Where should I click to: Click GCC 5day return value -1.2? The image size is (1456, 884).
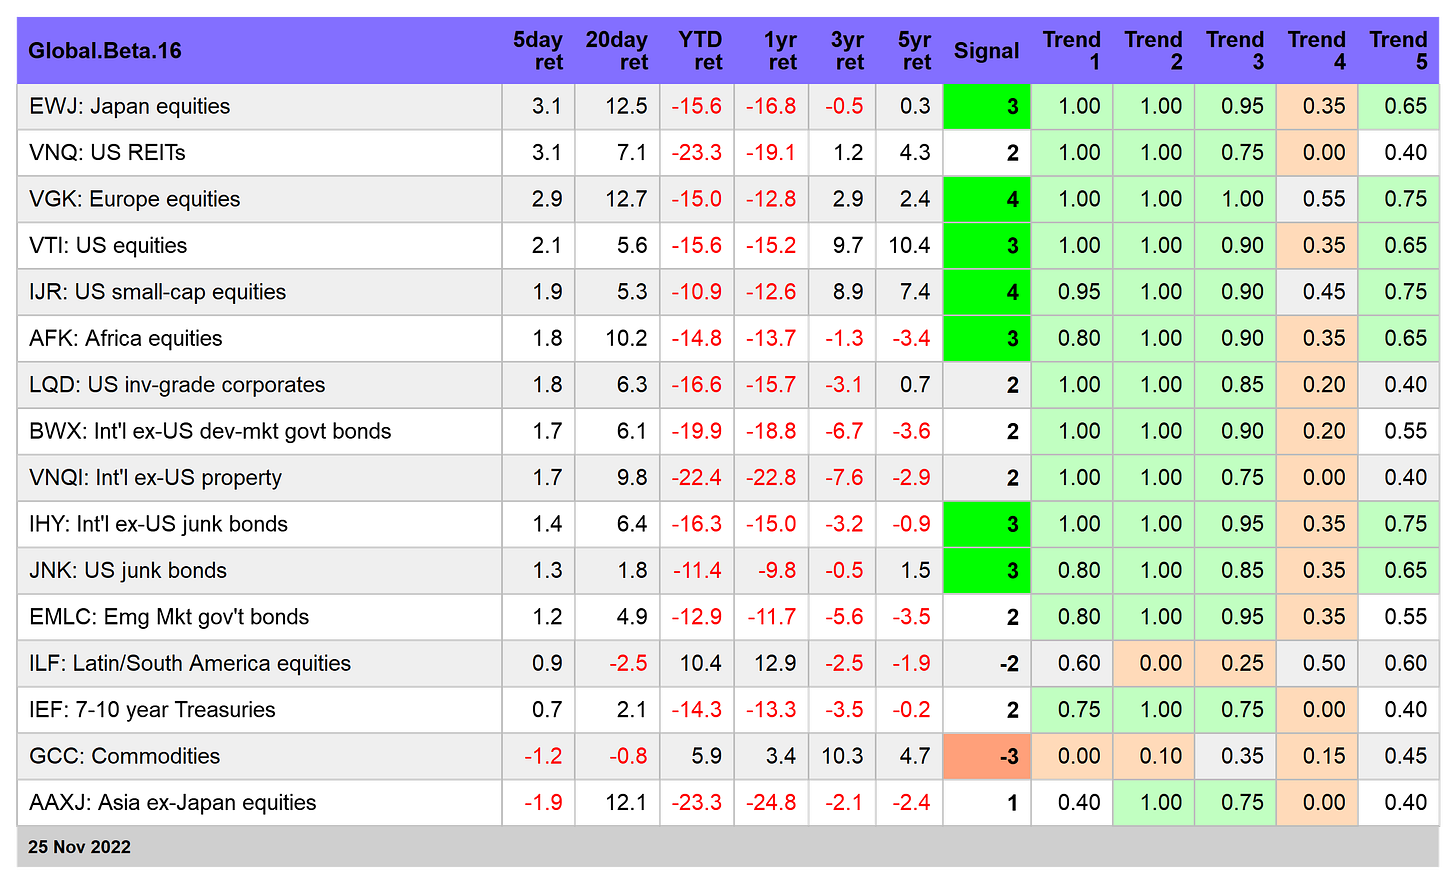pos(543,756)
